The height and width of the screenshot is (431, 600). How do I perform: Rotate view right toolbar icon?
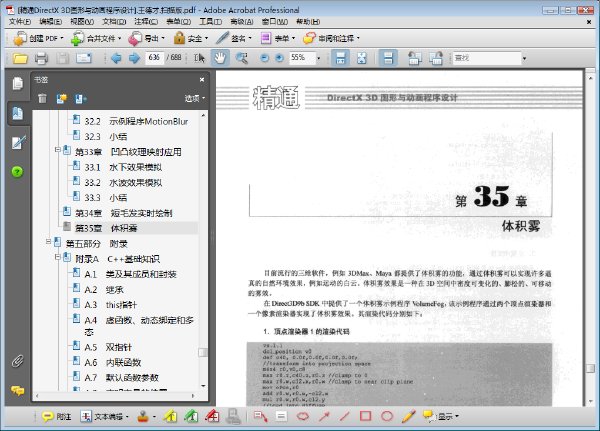(435, 58)
